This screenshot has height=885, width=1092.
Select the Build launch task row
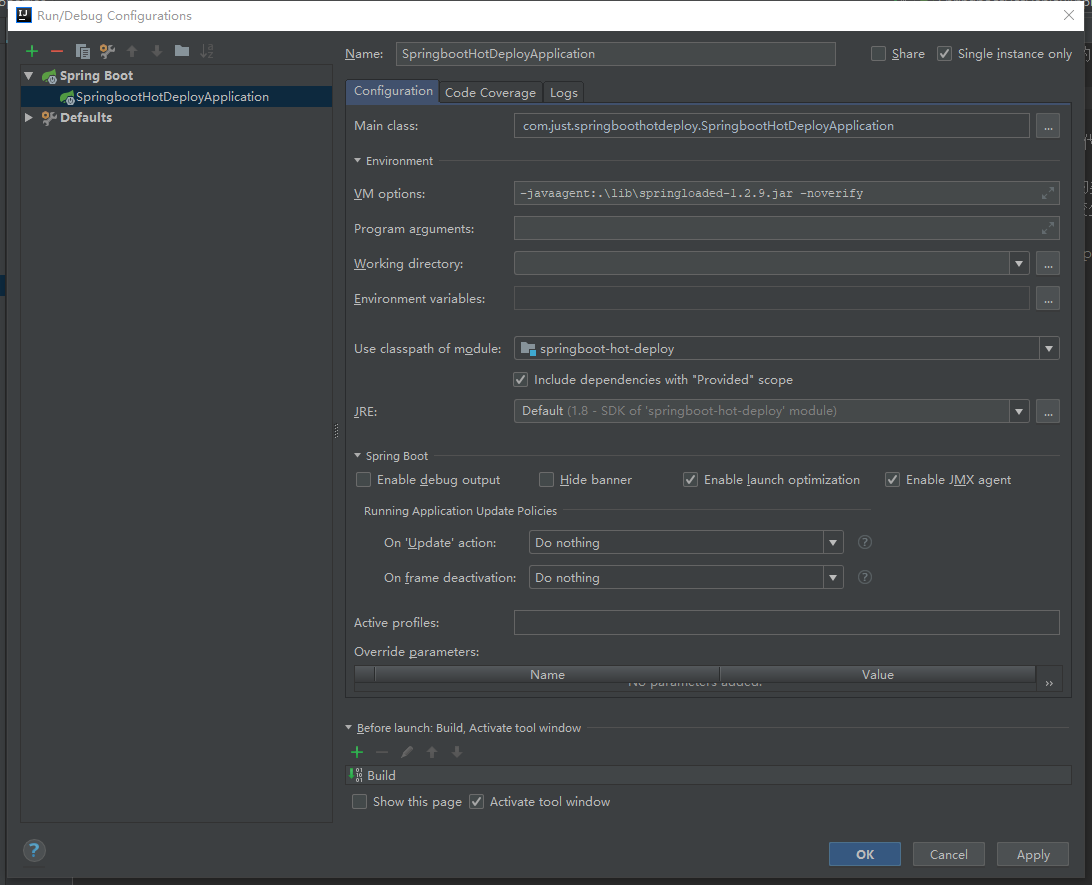coord(708,775)
